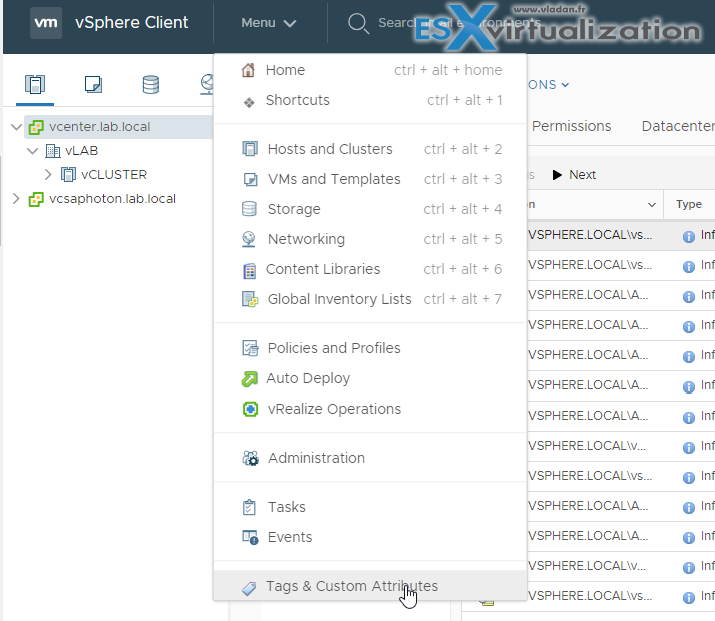Click the Events icon in menu
This screenshot has height=621, width=715.
click(x=250, y=538)
